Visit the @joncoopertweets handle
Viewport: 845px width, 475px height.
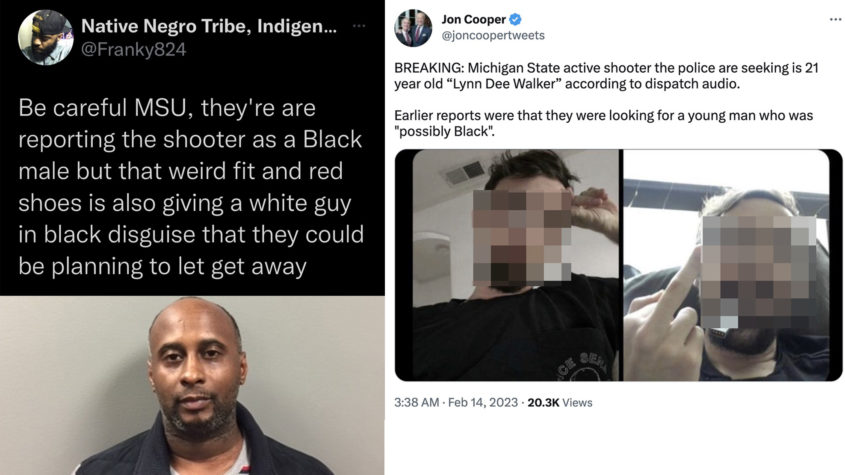coord(493,36)
